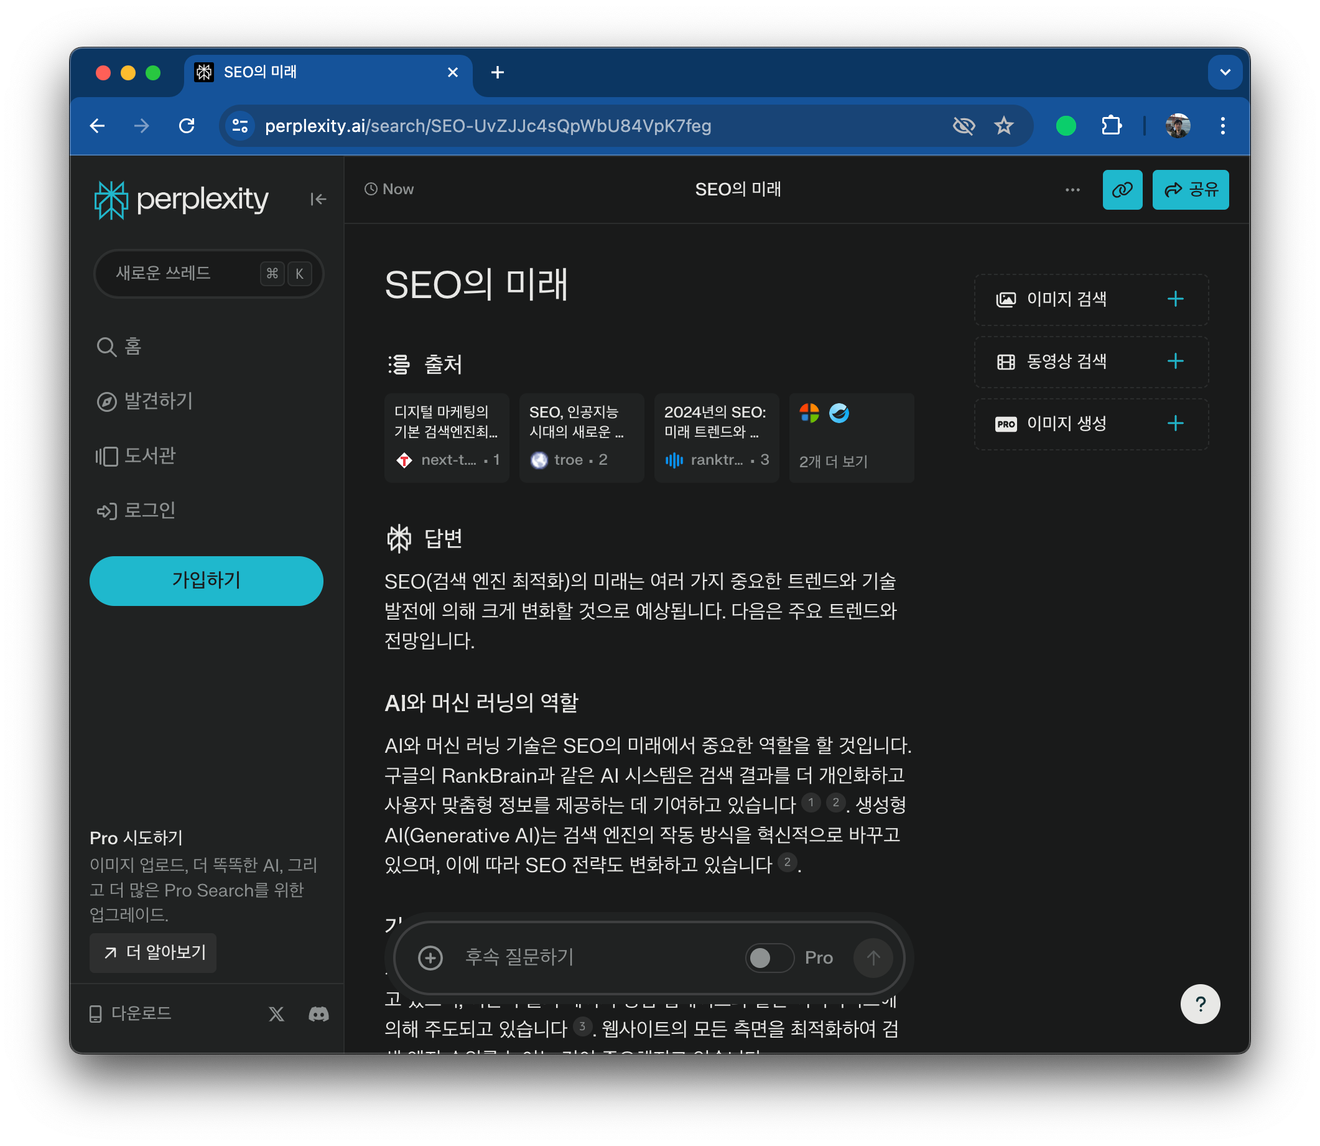Open the three-dot thread options menu

click(x=1073, y=189)
